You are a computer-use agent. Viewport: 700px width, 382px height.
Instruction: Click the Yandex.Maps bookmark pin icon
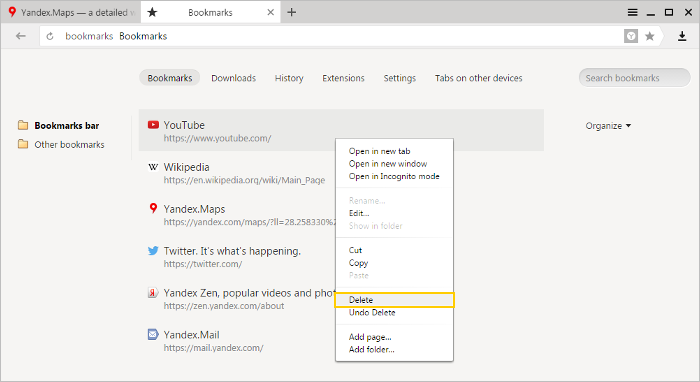tap(153, 208)
